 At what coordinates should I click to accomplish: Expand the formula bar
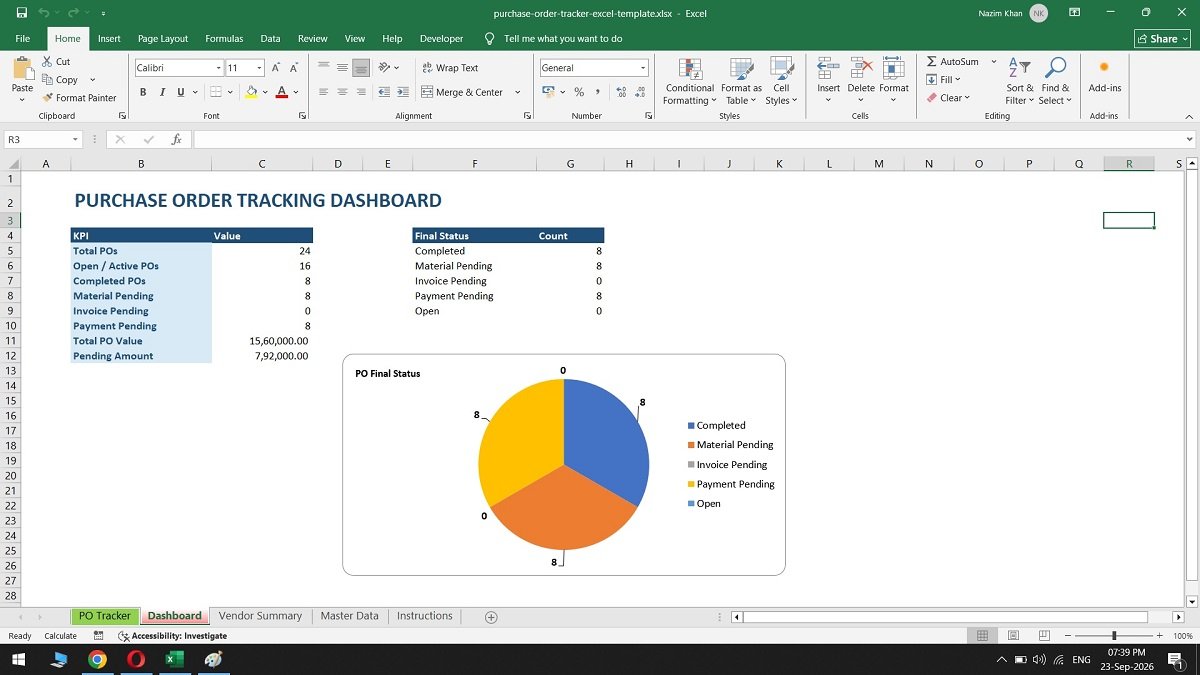pyautogui.click(x=1189, y=140)
